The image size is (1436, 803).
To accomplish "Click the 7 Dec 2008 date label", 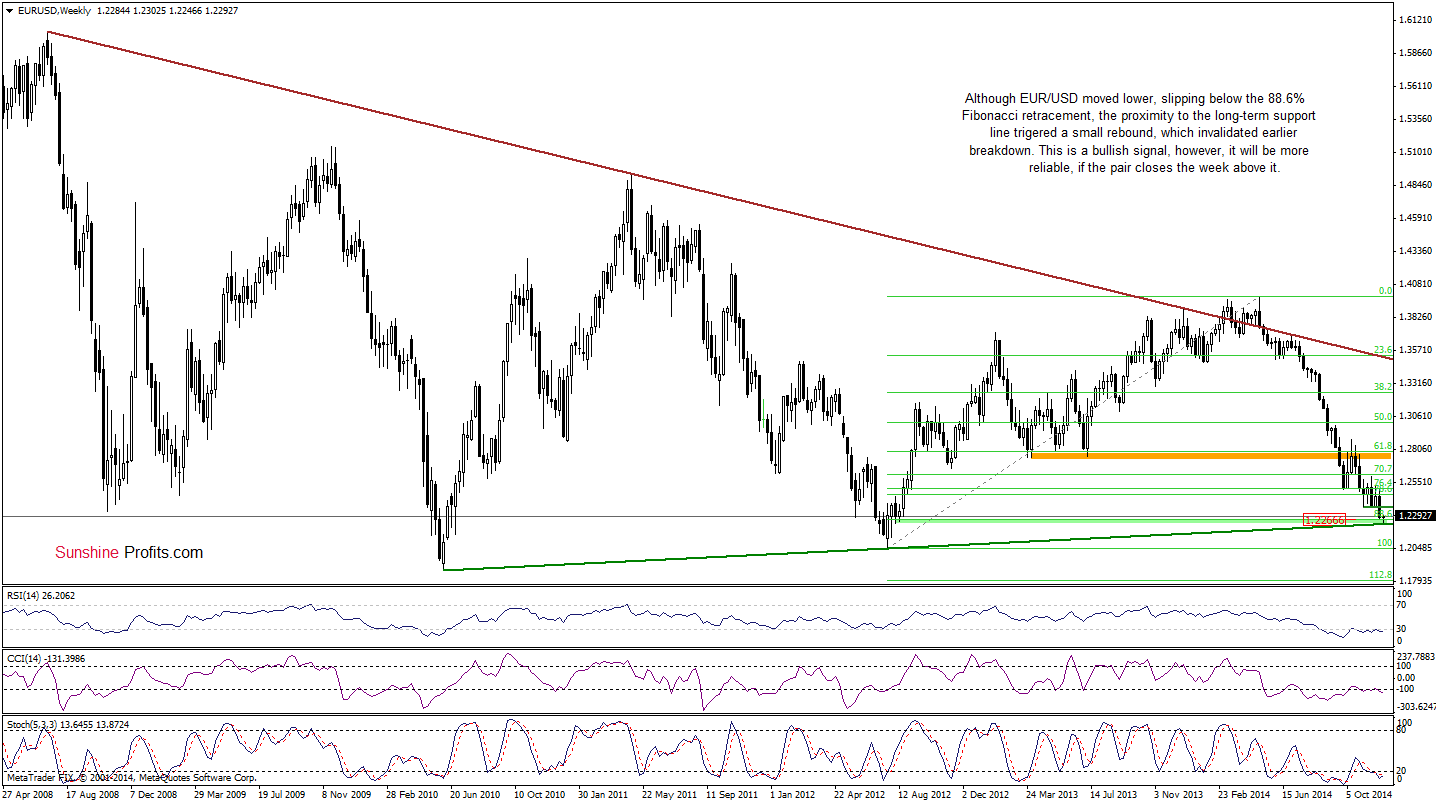I will click(155, 794).
